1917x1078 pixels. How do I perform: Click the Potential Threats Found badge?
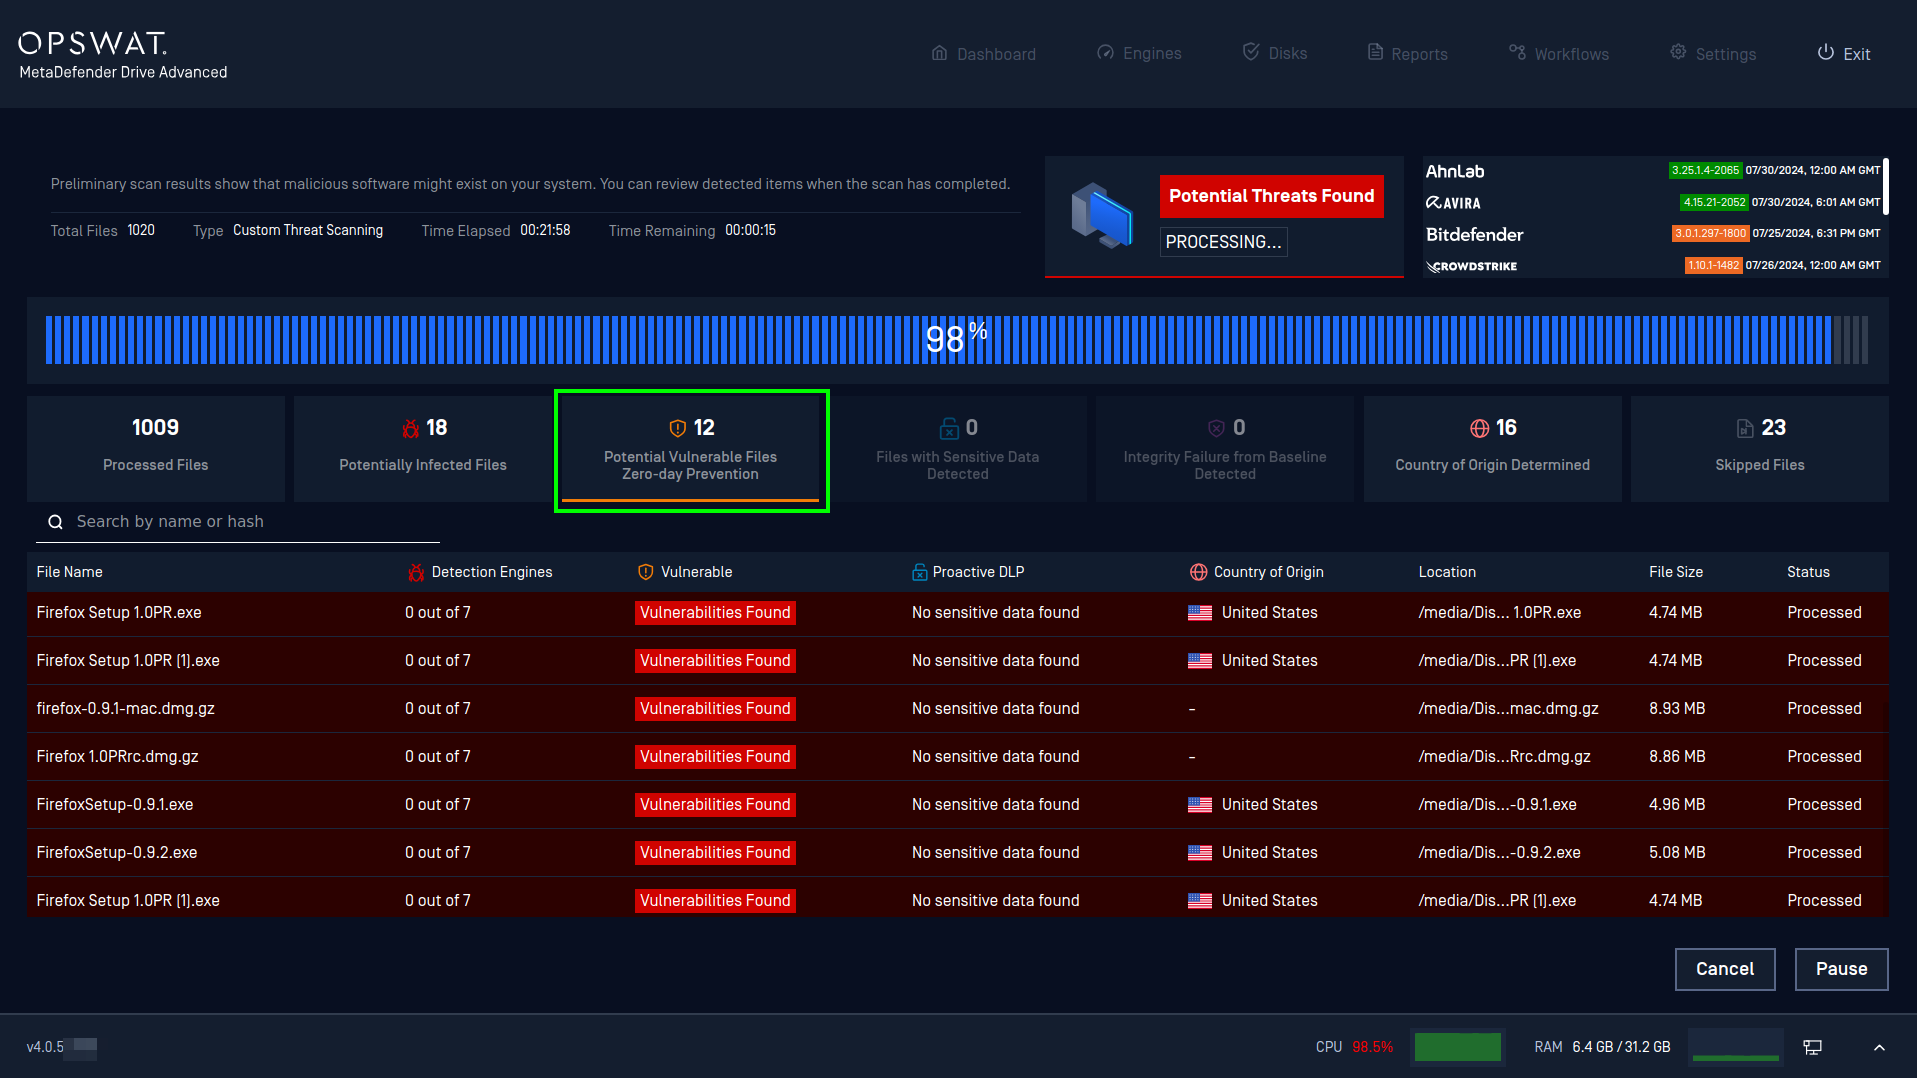[1271, 196]
